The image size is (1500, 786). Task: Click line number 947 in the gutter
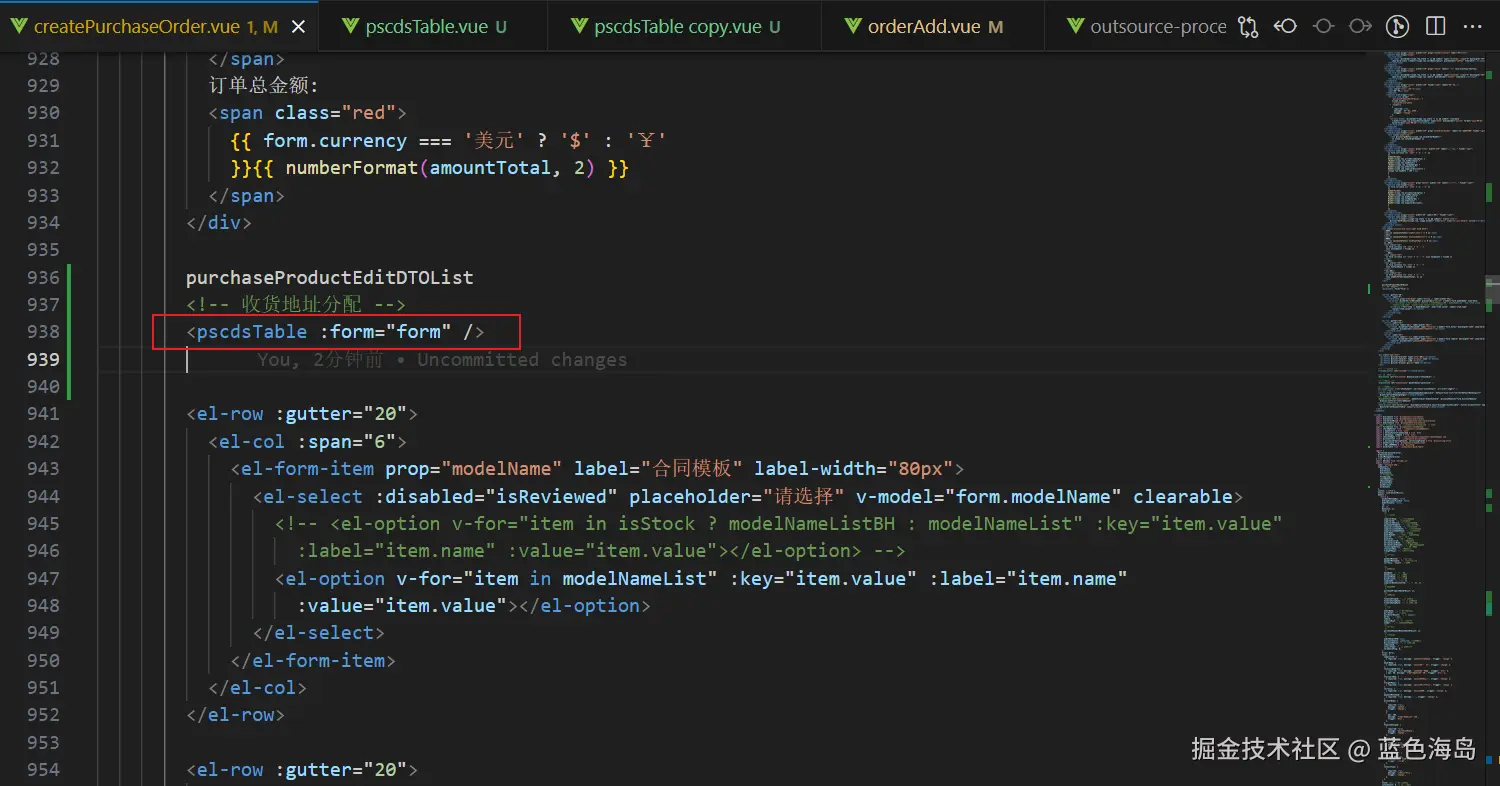[43, 578]
